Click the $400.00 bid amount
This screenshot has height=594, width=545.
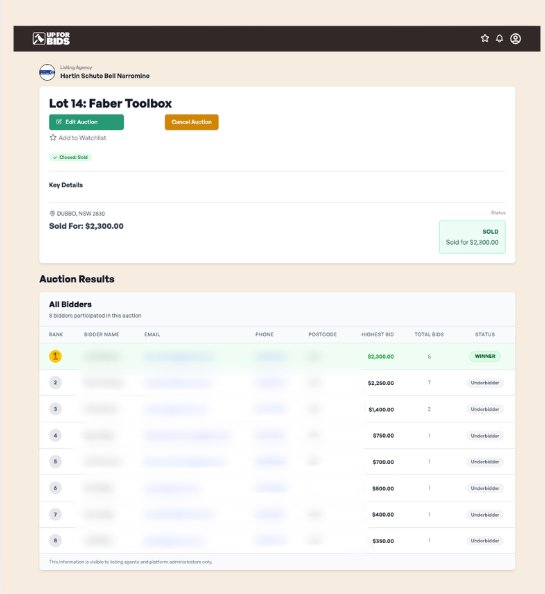pyautogui.click(x=383, y=515)
